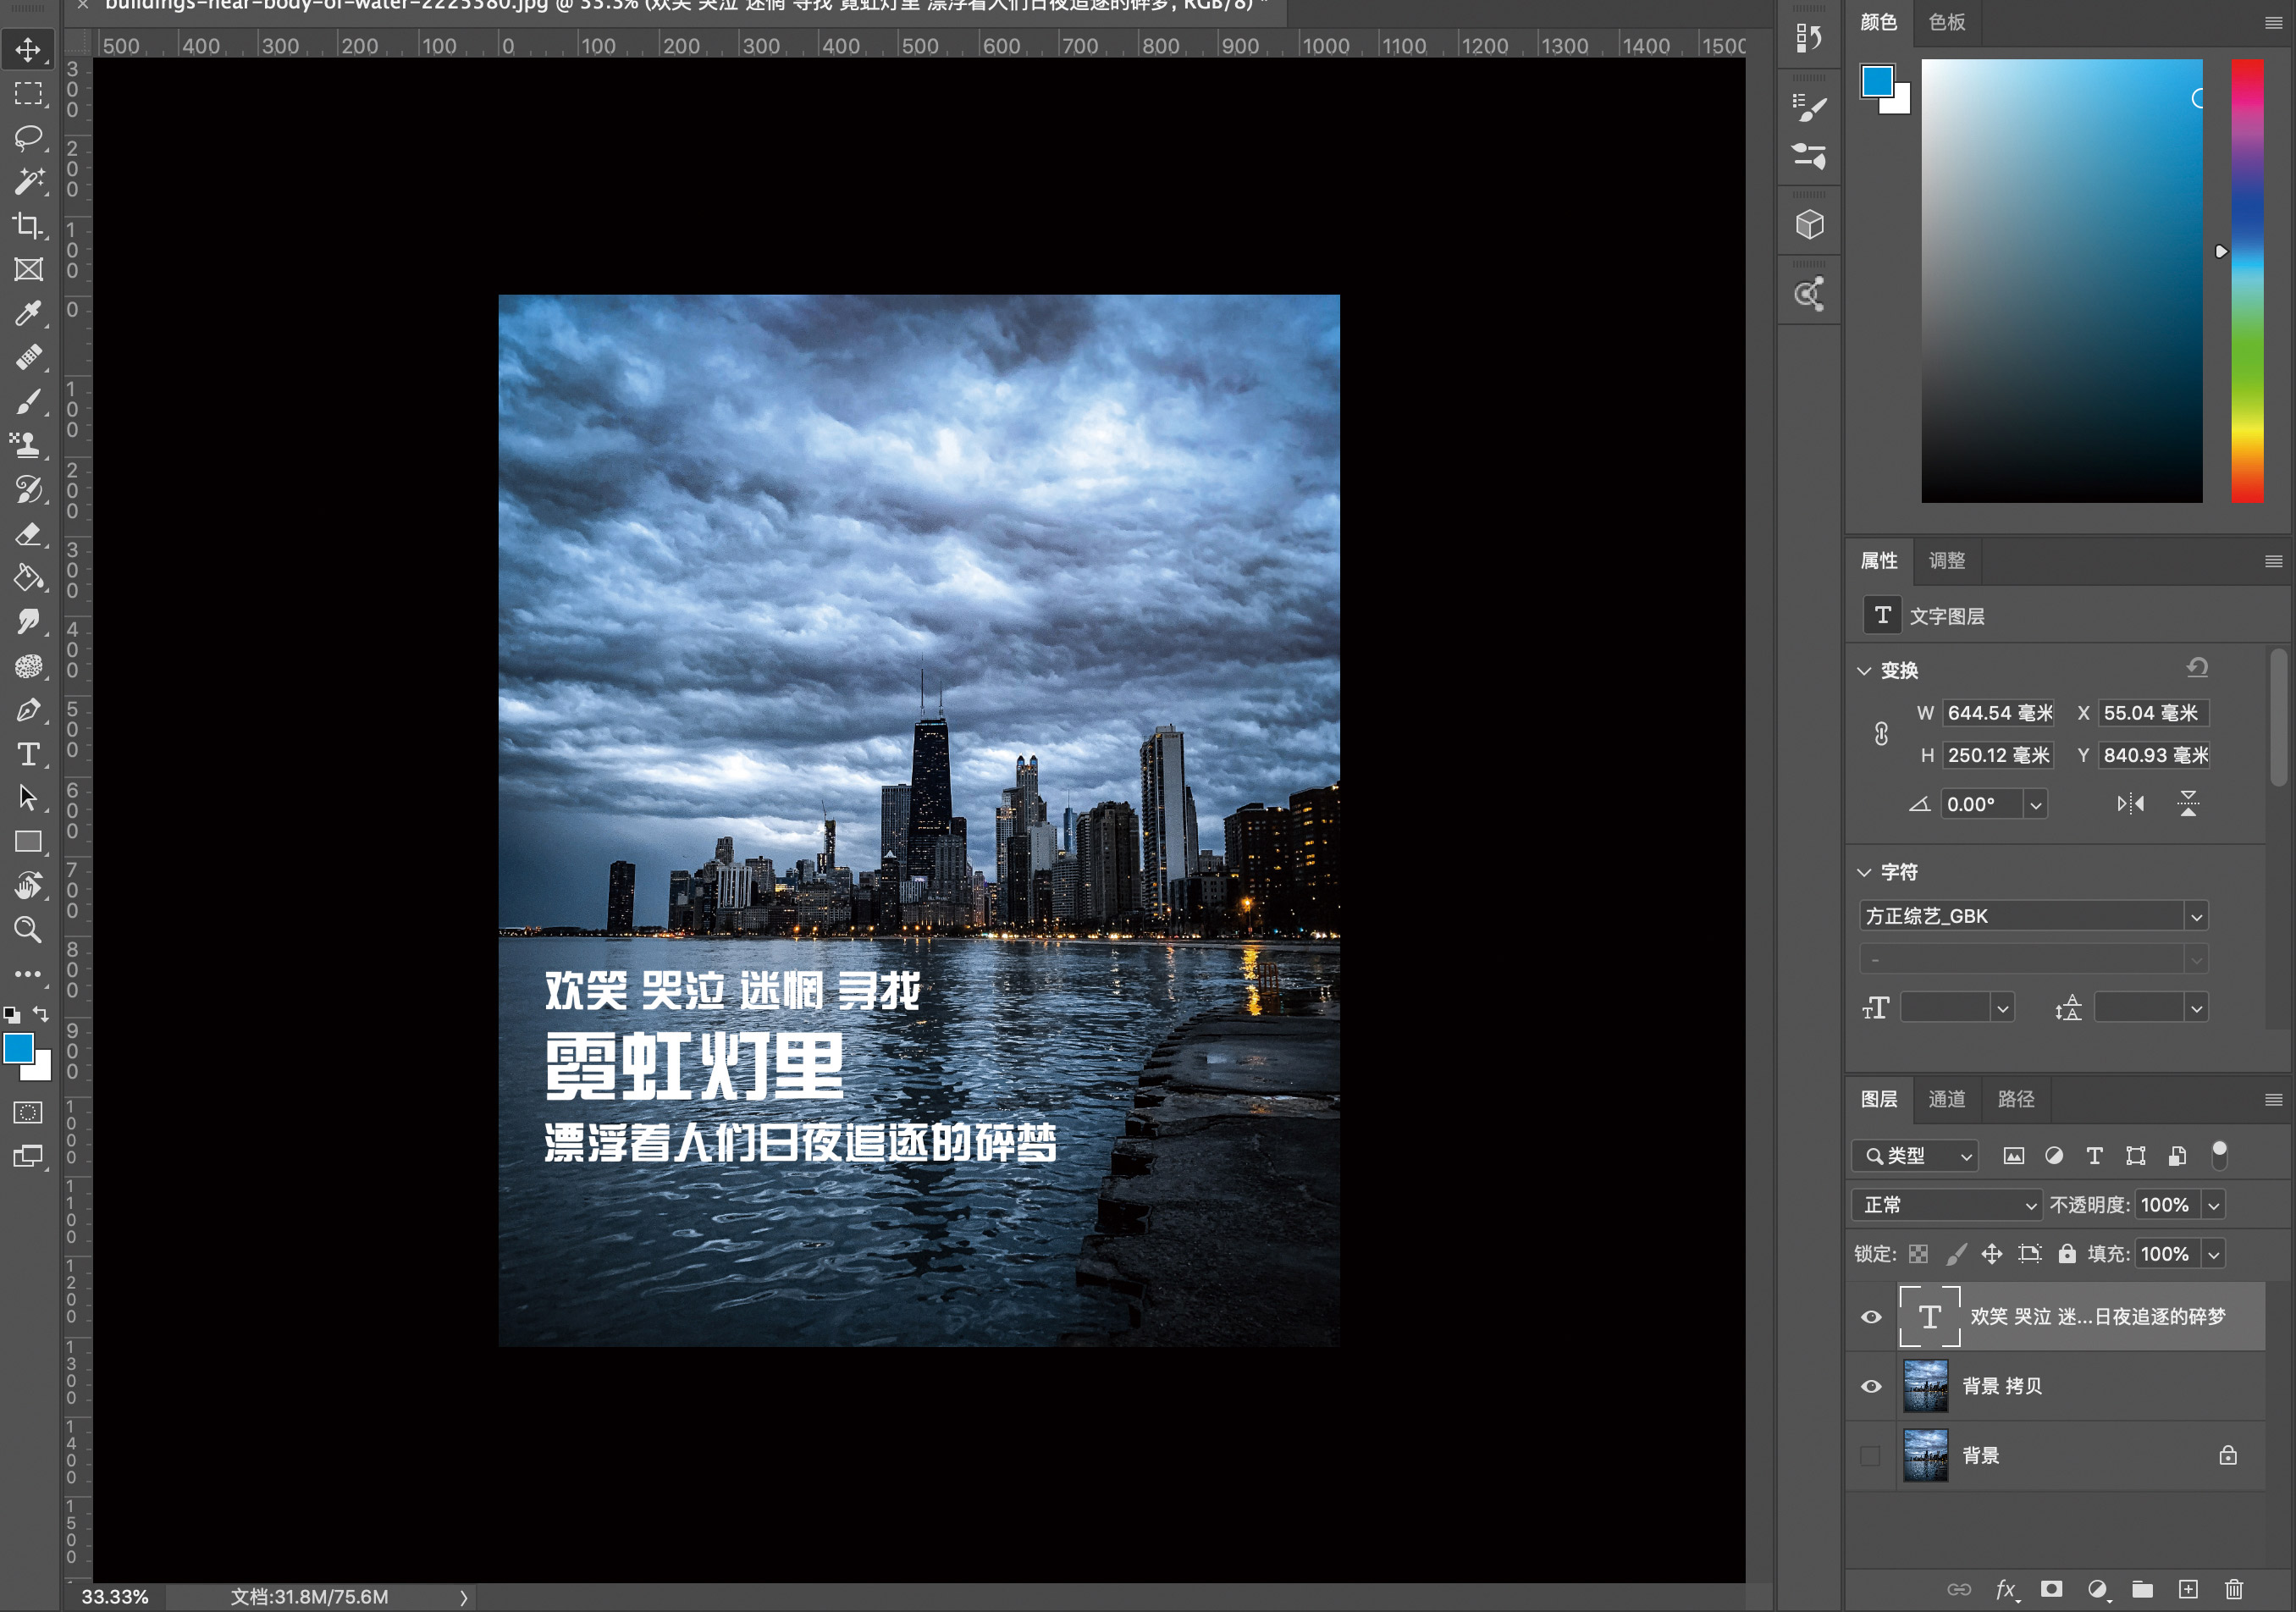Open the 类型 layer filter dropdown
The image size is (2296, 1612).
click(1915, 1156)
